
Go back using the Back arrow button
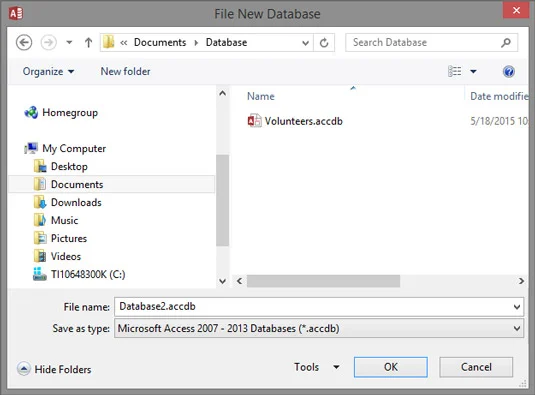[x=24, y=43]
